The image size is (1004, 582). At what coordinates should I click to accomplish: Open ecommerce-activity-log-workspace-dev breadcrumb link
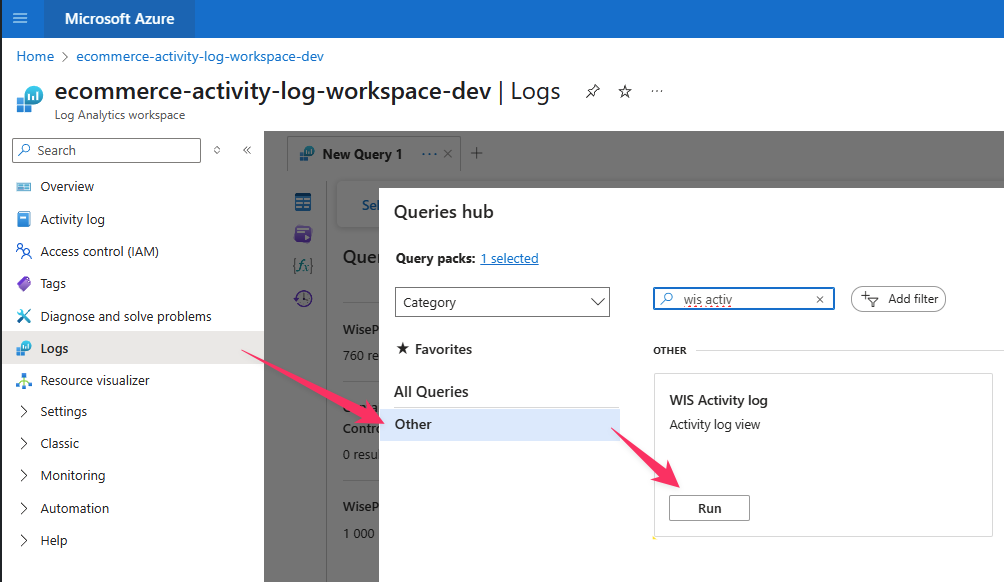[x=200, y=56]
